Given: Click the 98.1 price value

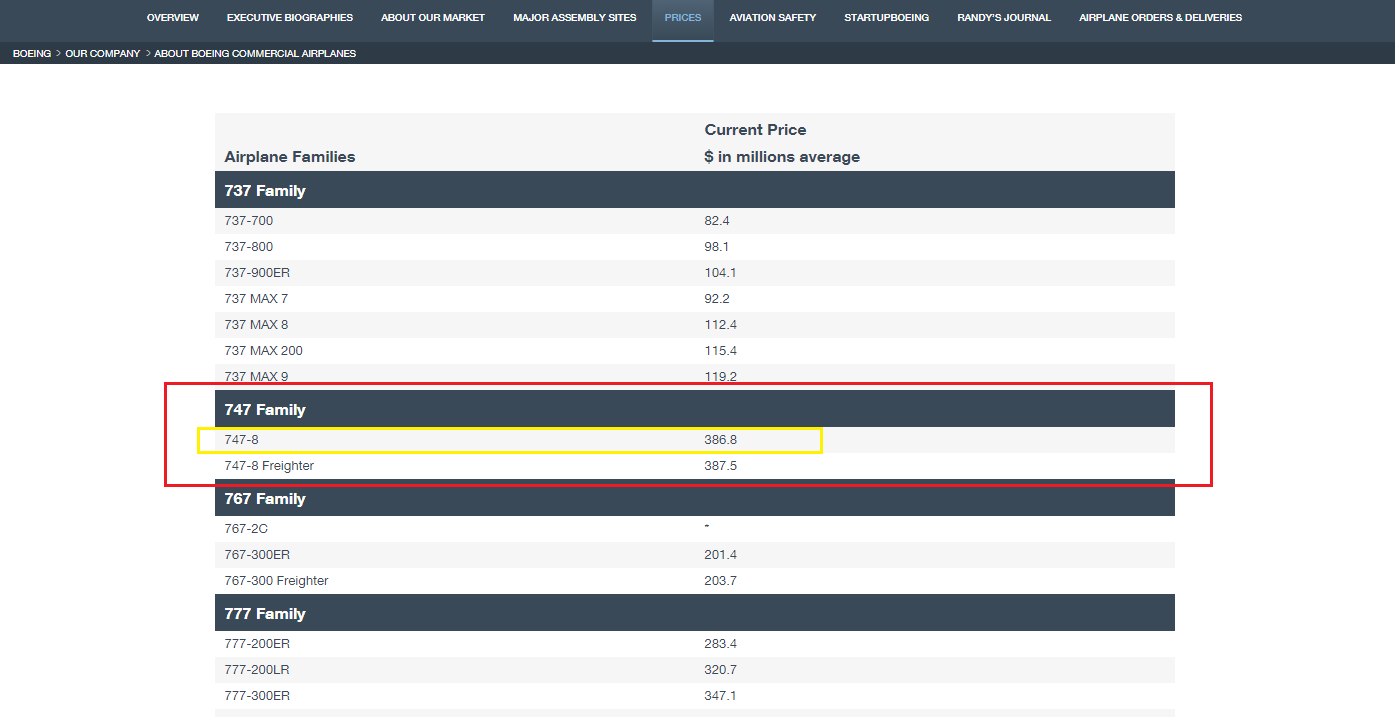Looking at the screenshot, I should click(717, 247).
